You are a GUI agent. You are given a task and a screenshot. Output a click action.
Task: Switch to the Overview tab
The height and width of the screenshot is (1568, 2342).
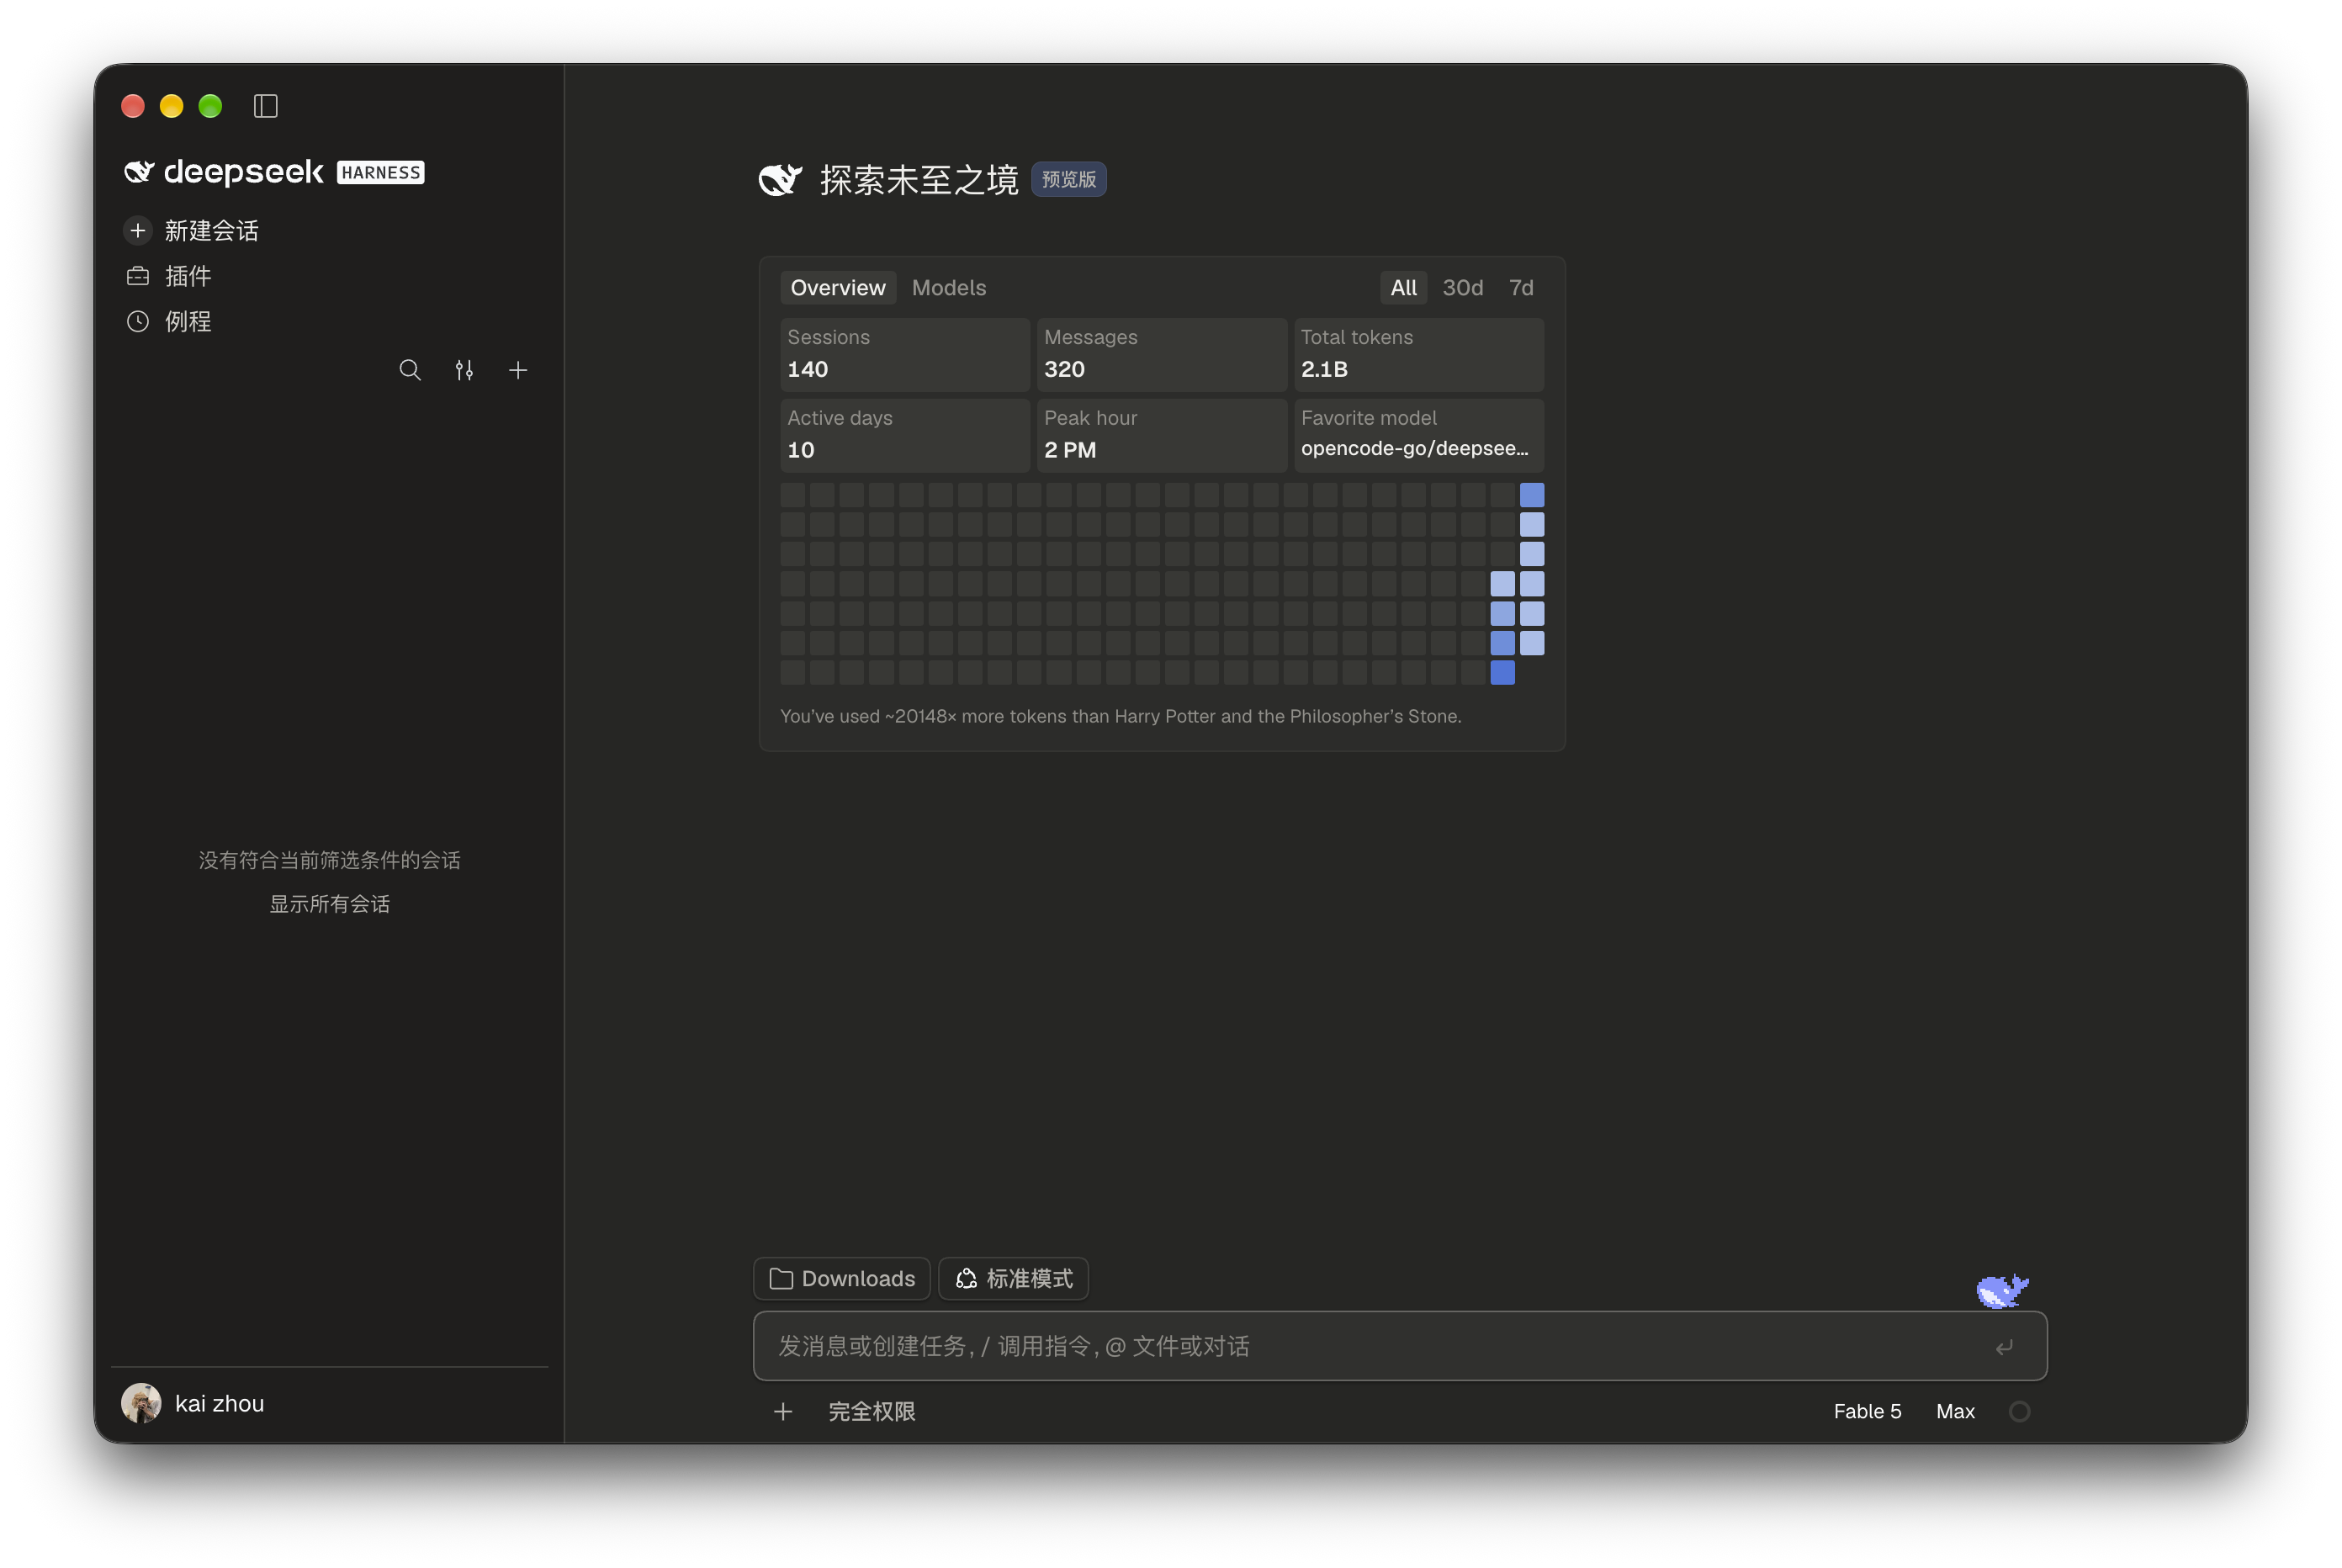tap(838, 288)
